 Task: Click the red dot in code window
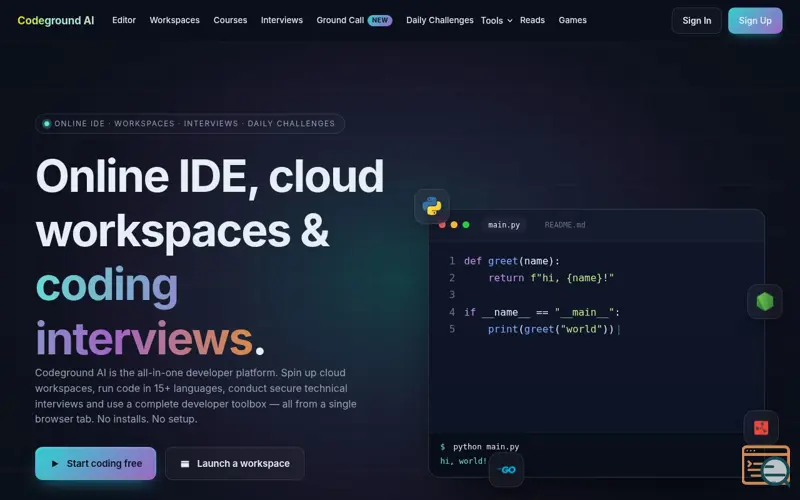[442, 225]
